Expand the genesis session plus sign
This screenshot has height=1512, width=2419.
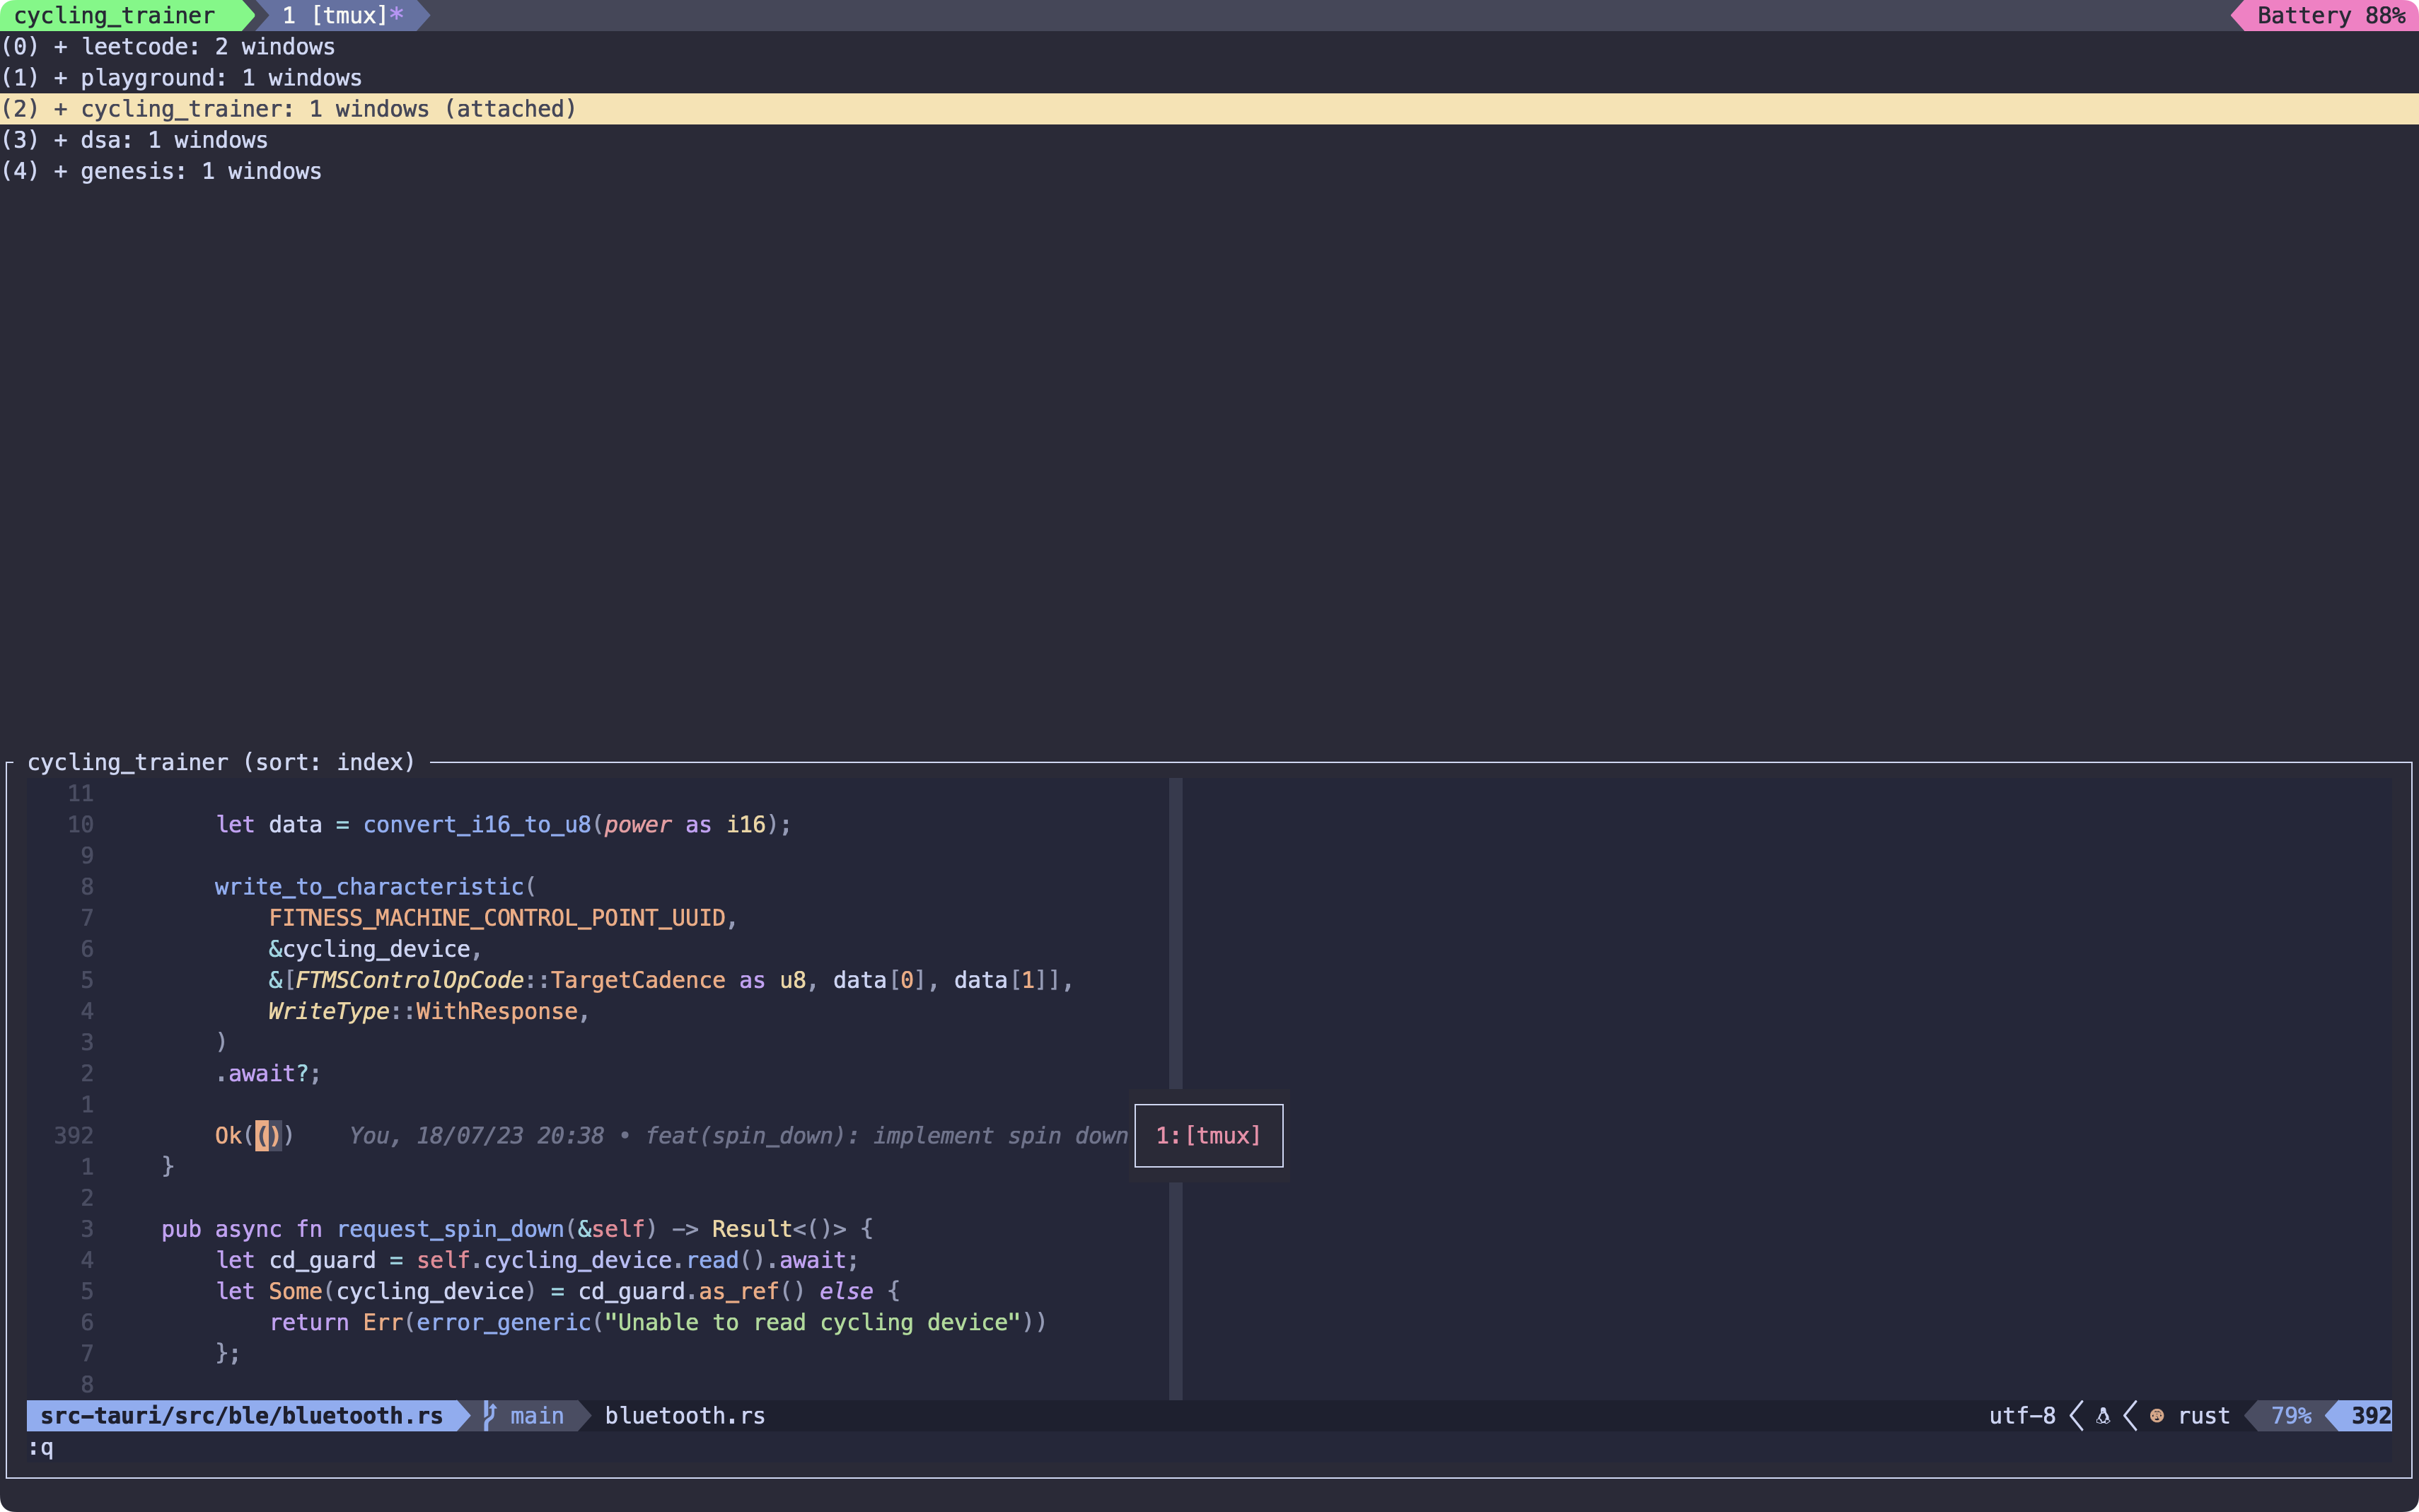(x=60, y=171)
